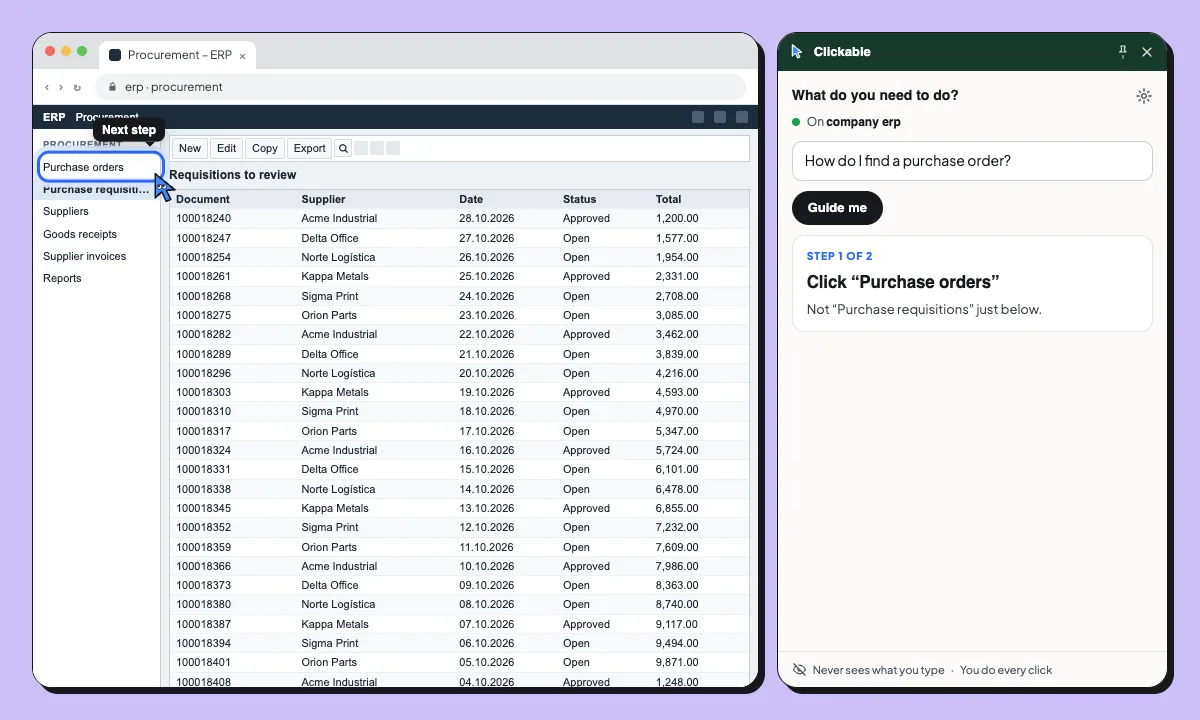Click the New toolbar button
This screenshot has height=720, width=1200.
190,148
